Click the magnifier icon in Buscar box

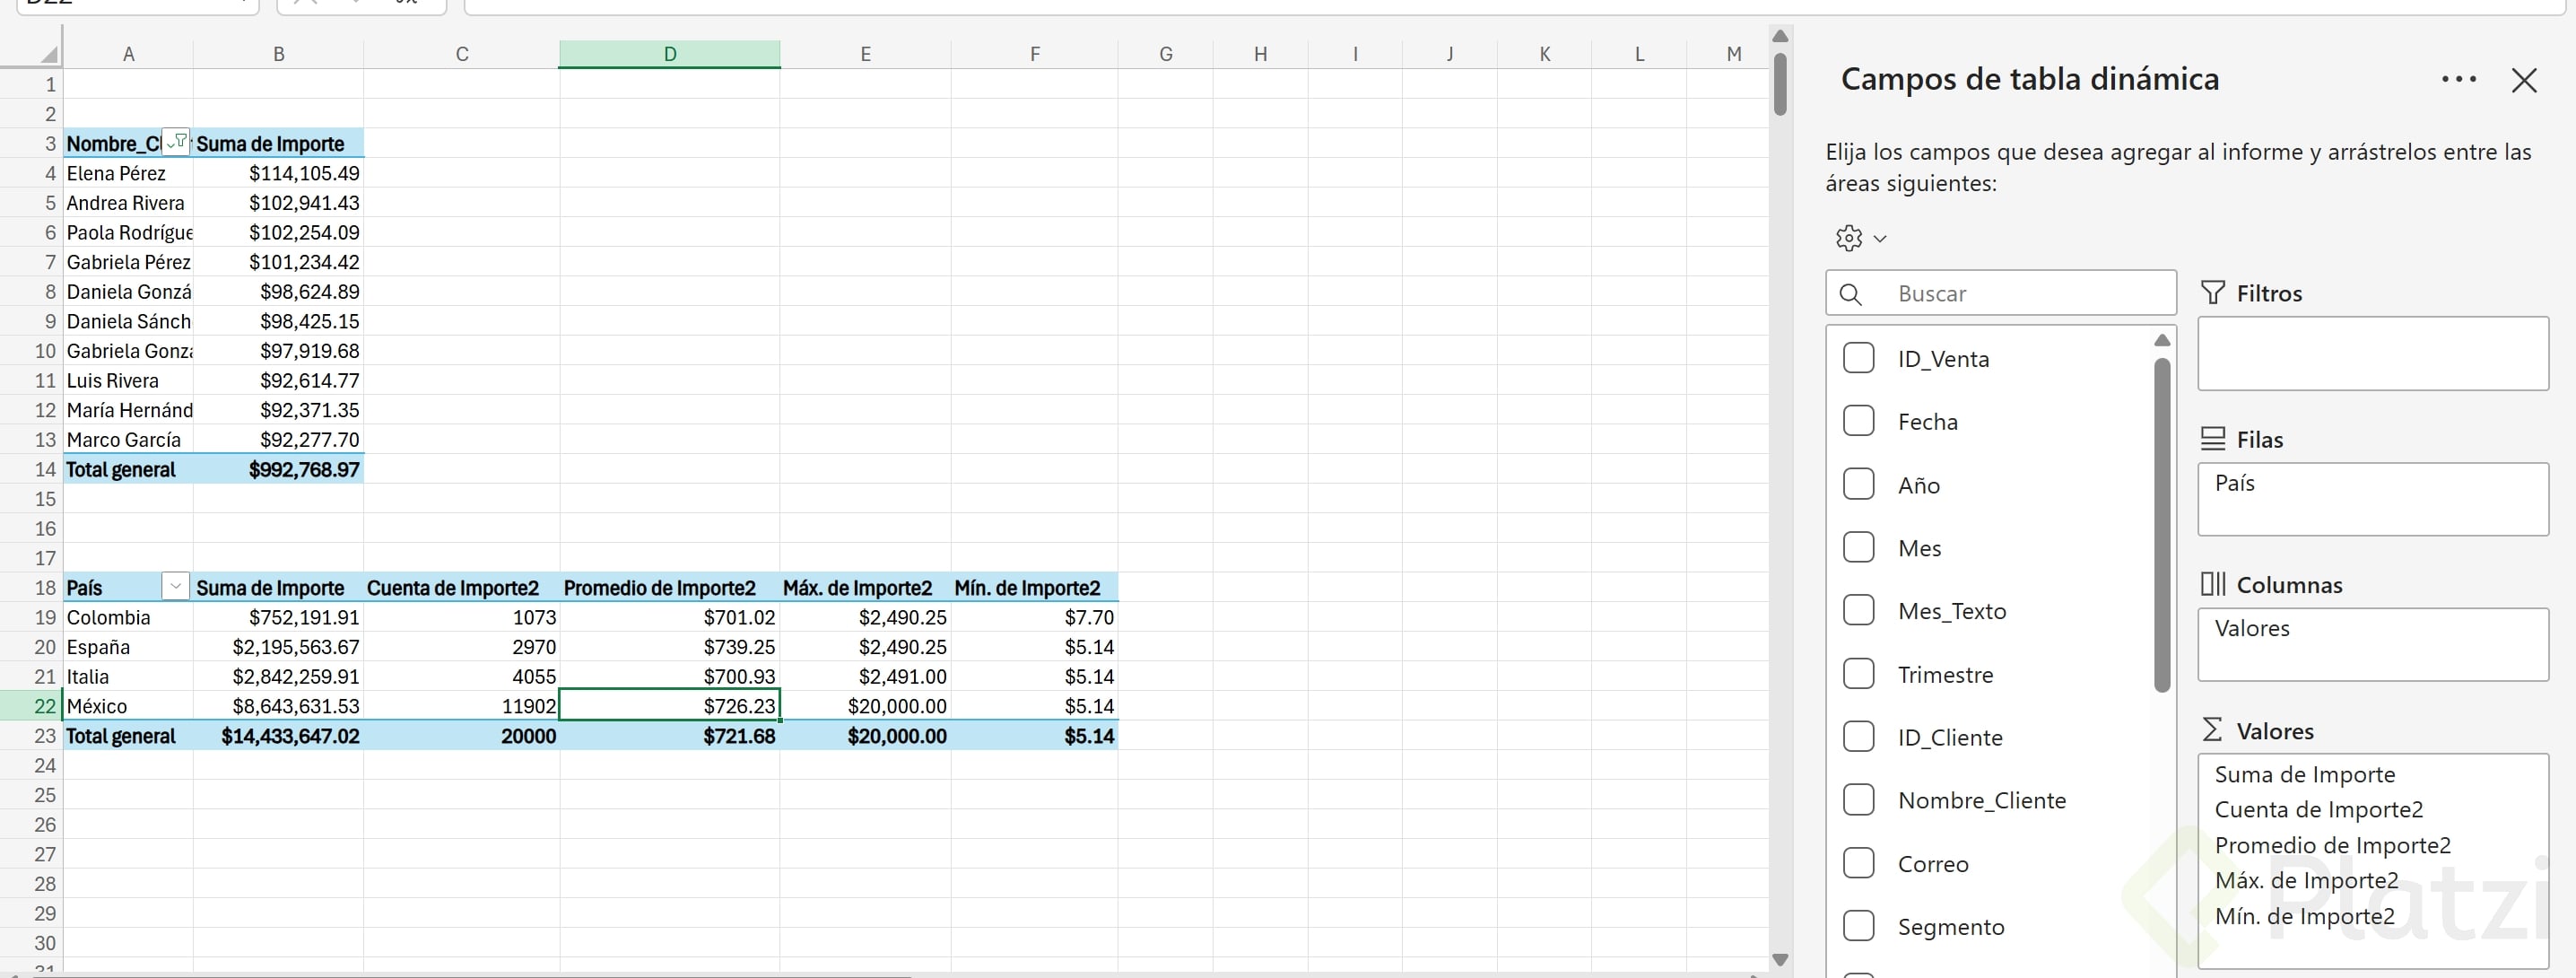coord(1850,294)
